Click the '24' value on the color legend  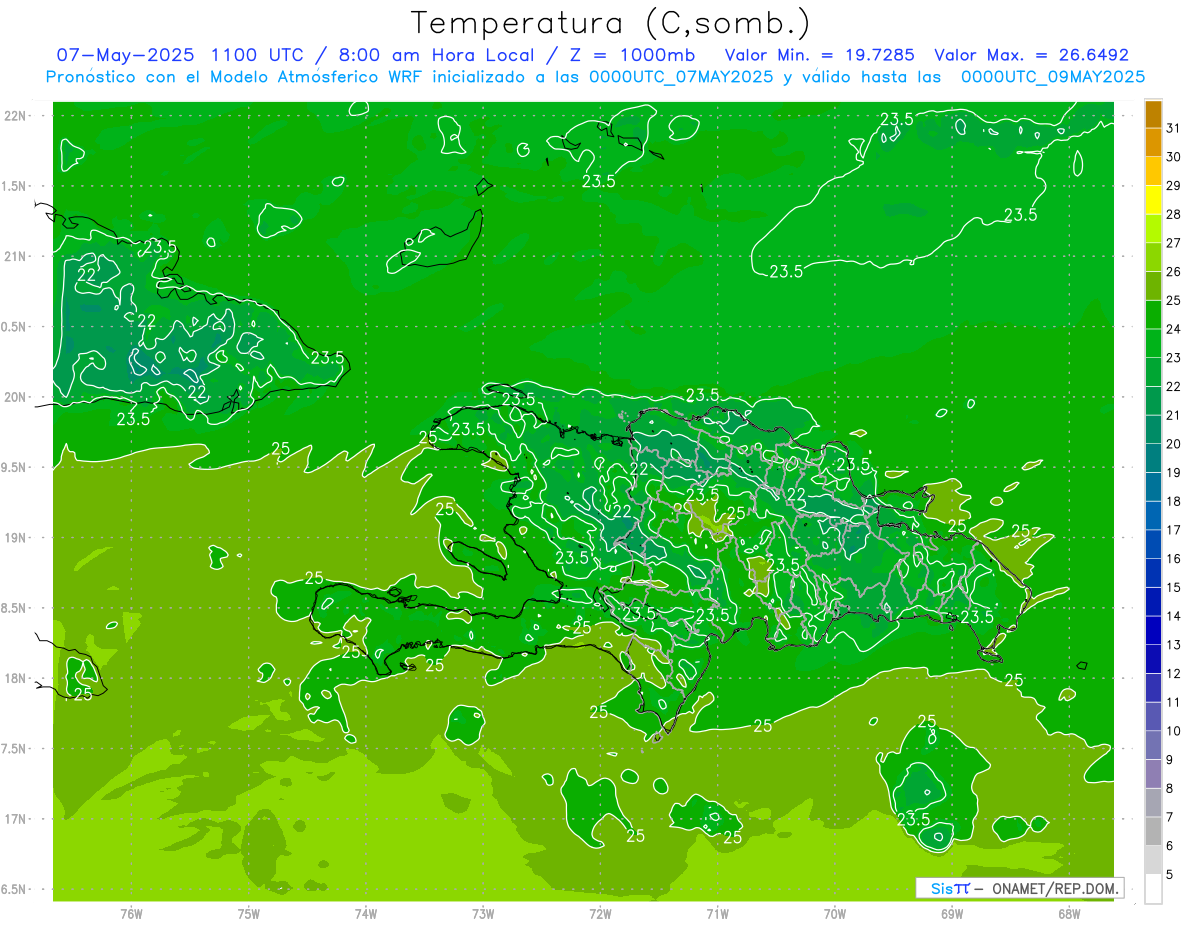click(1174, 328)
